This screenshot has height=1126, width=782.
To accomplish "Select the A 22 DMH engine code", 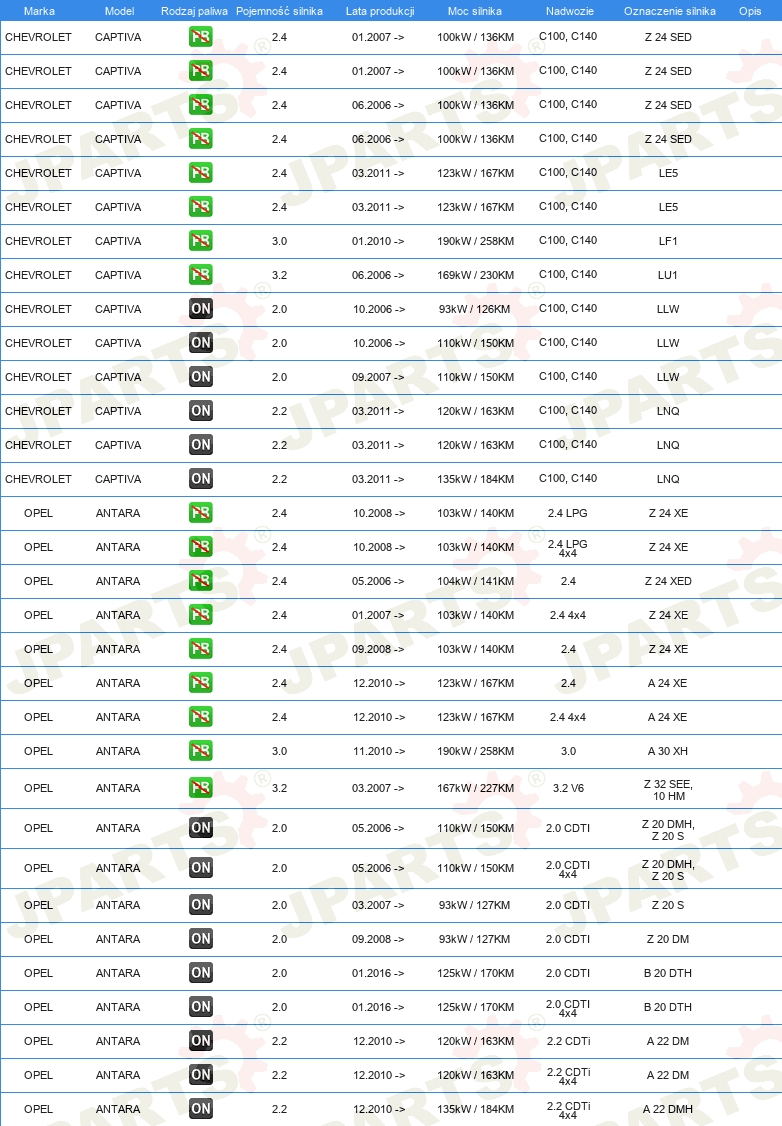I will [668, 1109].
